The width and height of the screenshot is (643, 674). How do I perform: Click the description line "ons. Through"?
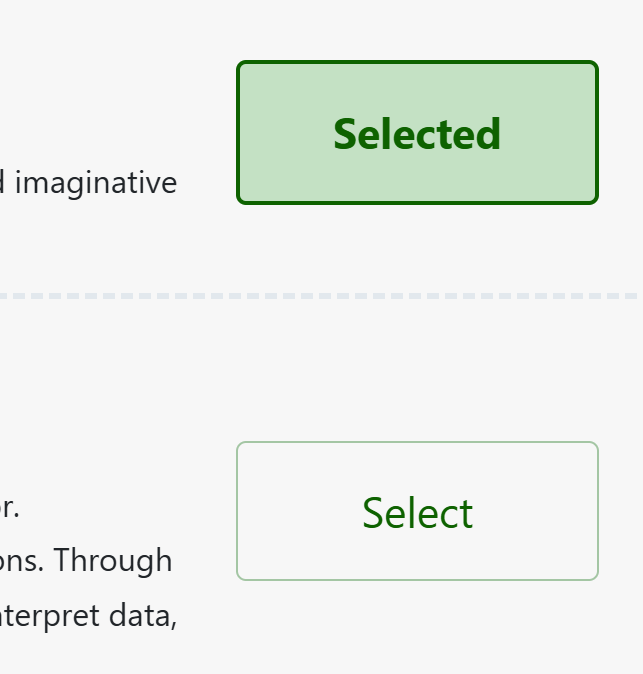tap(86, 561)
